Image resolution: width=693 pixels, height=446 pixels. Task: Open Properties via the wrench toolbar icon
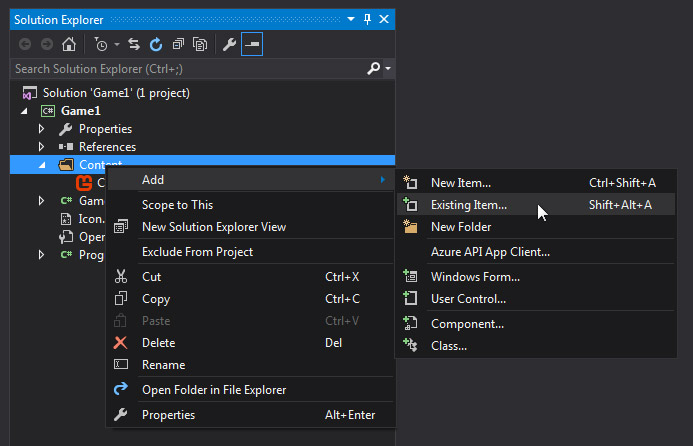[x=230, y=45]
